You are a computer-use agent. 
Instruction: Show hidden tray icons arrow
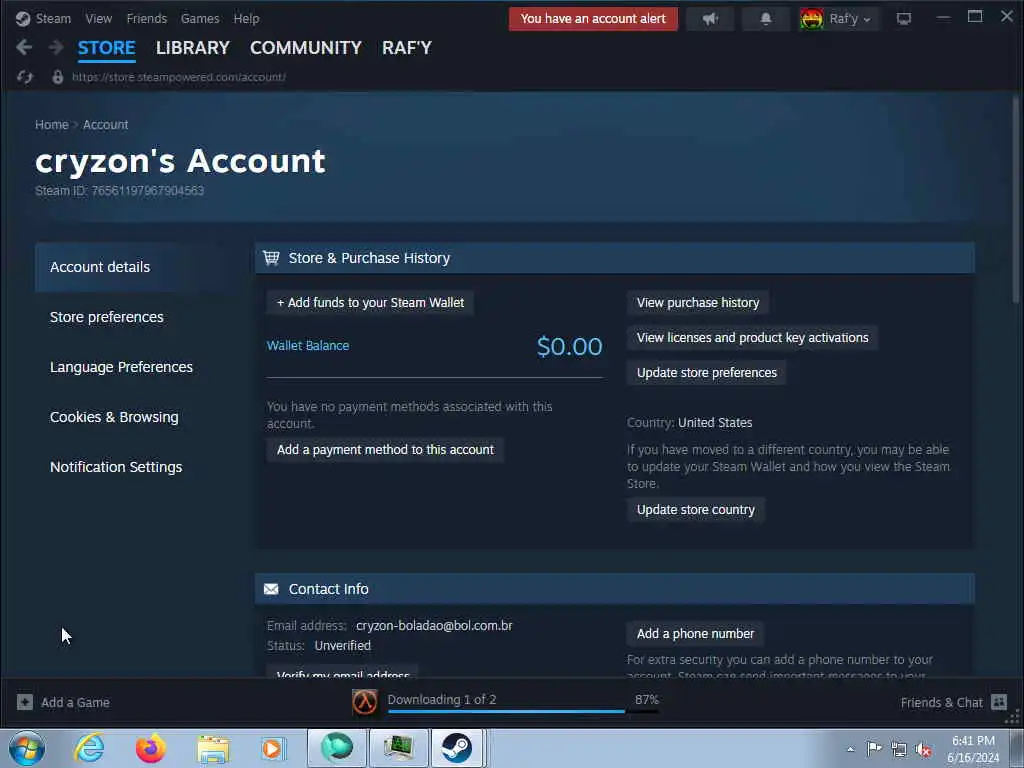850,749
